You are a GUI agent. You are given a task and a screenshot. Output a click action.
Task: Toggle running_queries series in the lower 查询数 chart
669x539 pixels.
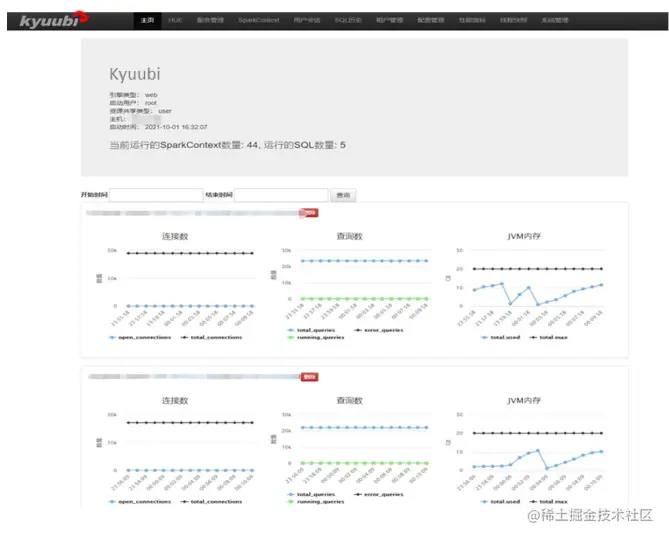click(316, 502)
